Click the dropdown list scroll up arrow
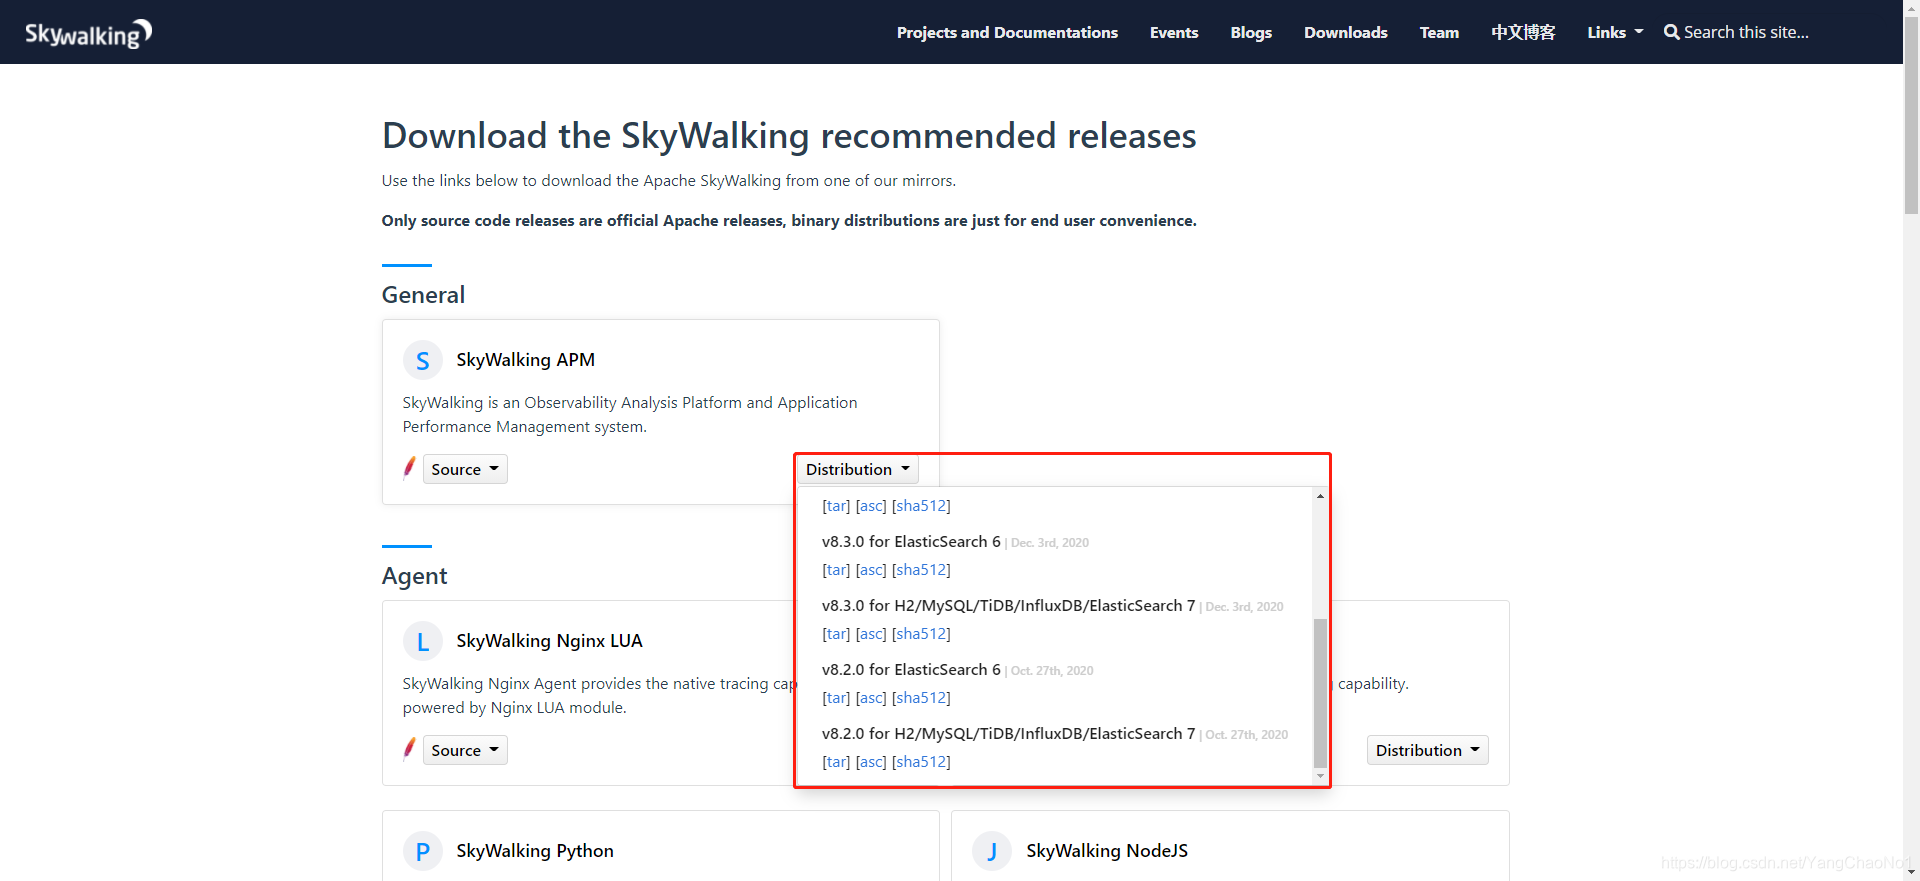Image resolution: width=1920 pixels, height=881 pixels. (1320, 496)
